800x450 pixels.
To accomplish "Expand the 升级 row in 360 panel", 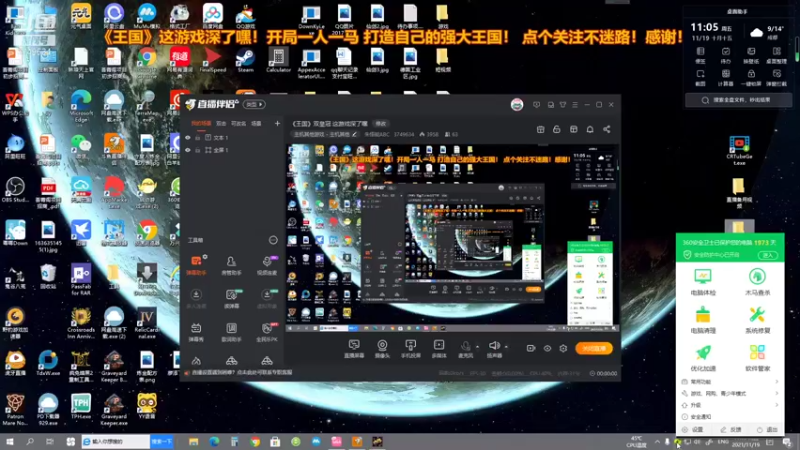I will click(x=730, y=405).
